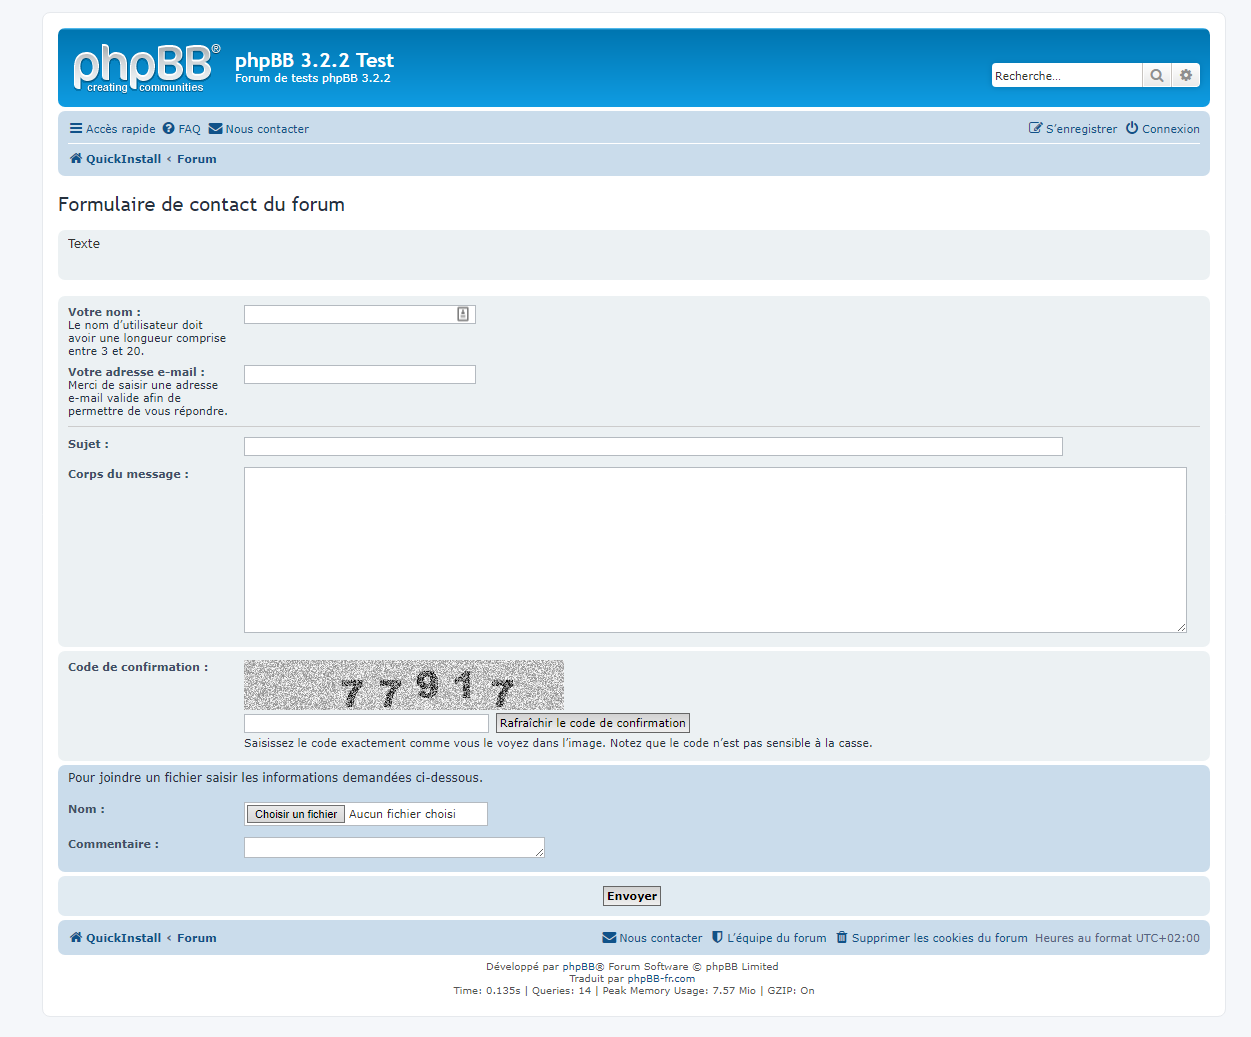The width and height of the screenshot is (1251, 1037).
Task: Click the phpBB logo in header
Action: coord(146,68)
